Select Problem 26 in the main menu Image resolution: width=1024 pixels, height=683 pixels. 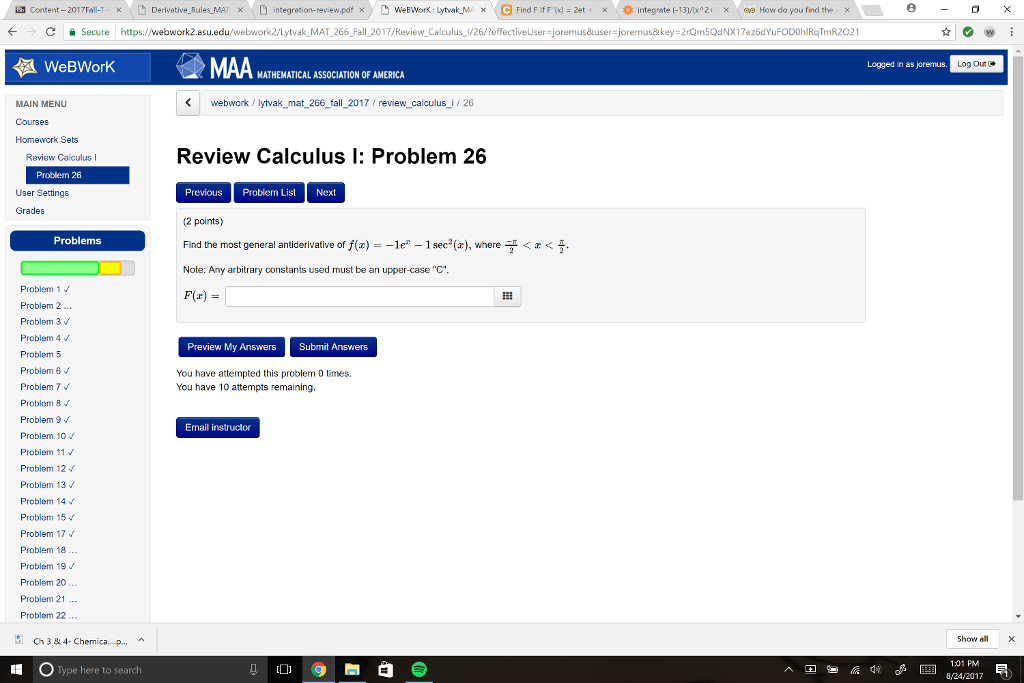(78, 175)
